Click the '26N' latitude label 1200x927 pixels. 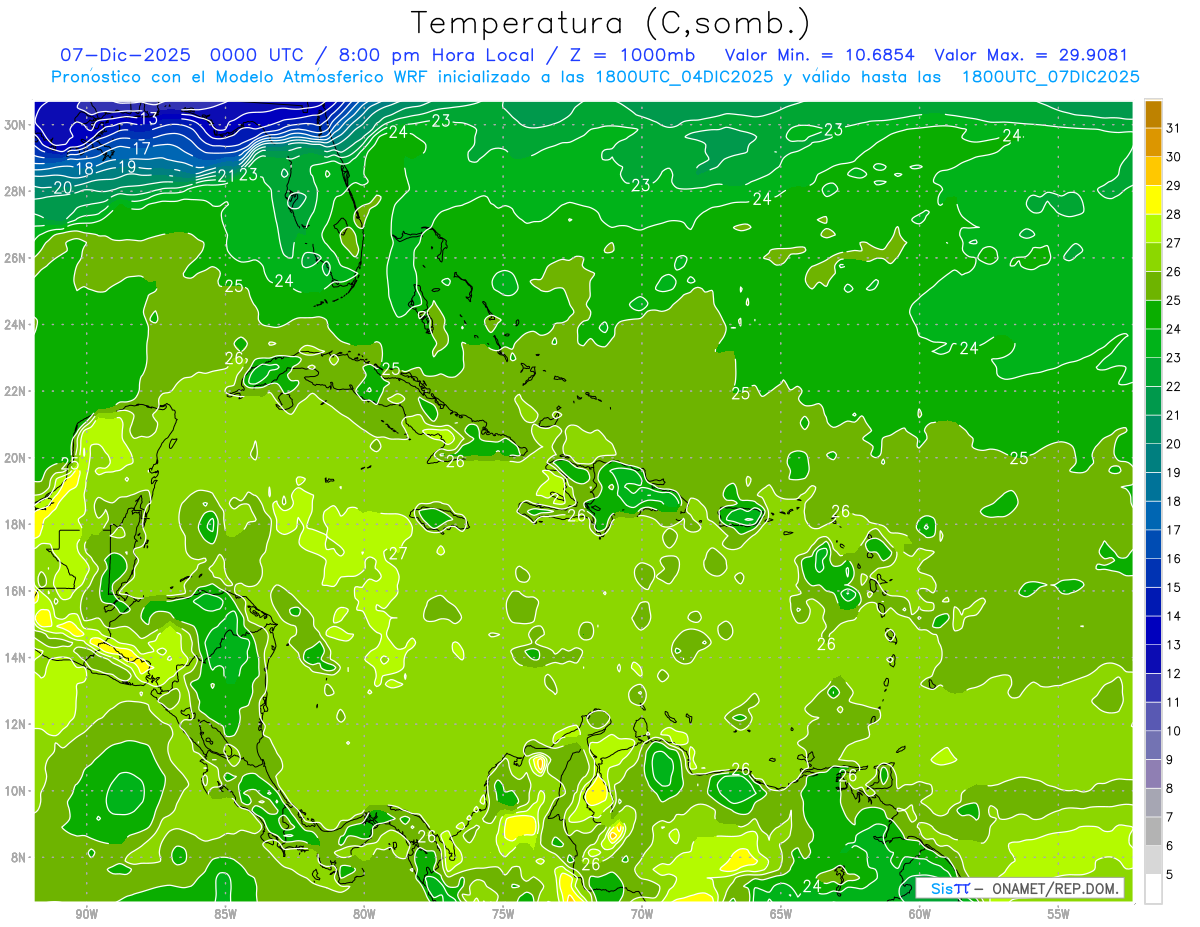17,258
